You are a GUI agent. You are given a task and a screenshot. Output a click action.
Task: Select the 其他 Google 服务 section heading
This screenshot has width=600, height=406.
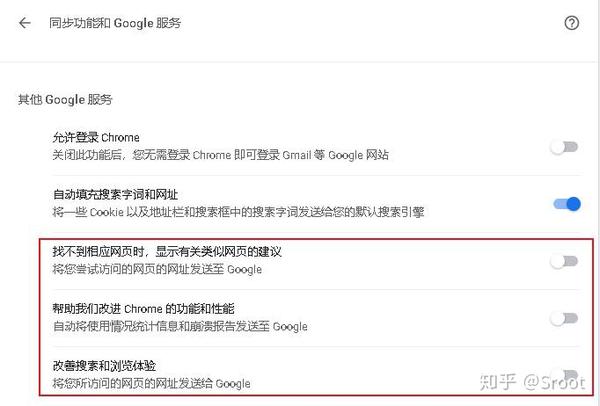coord(65,100)
